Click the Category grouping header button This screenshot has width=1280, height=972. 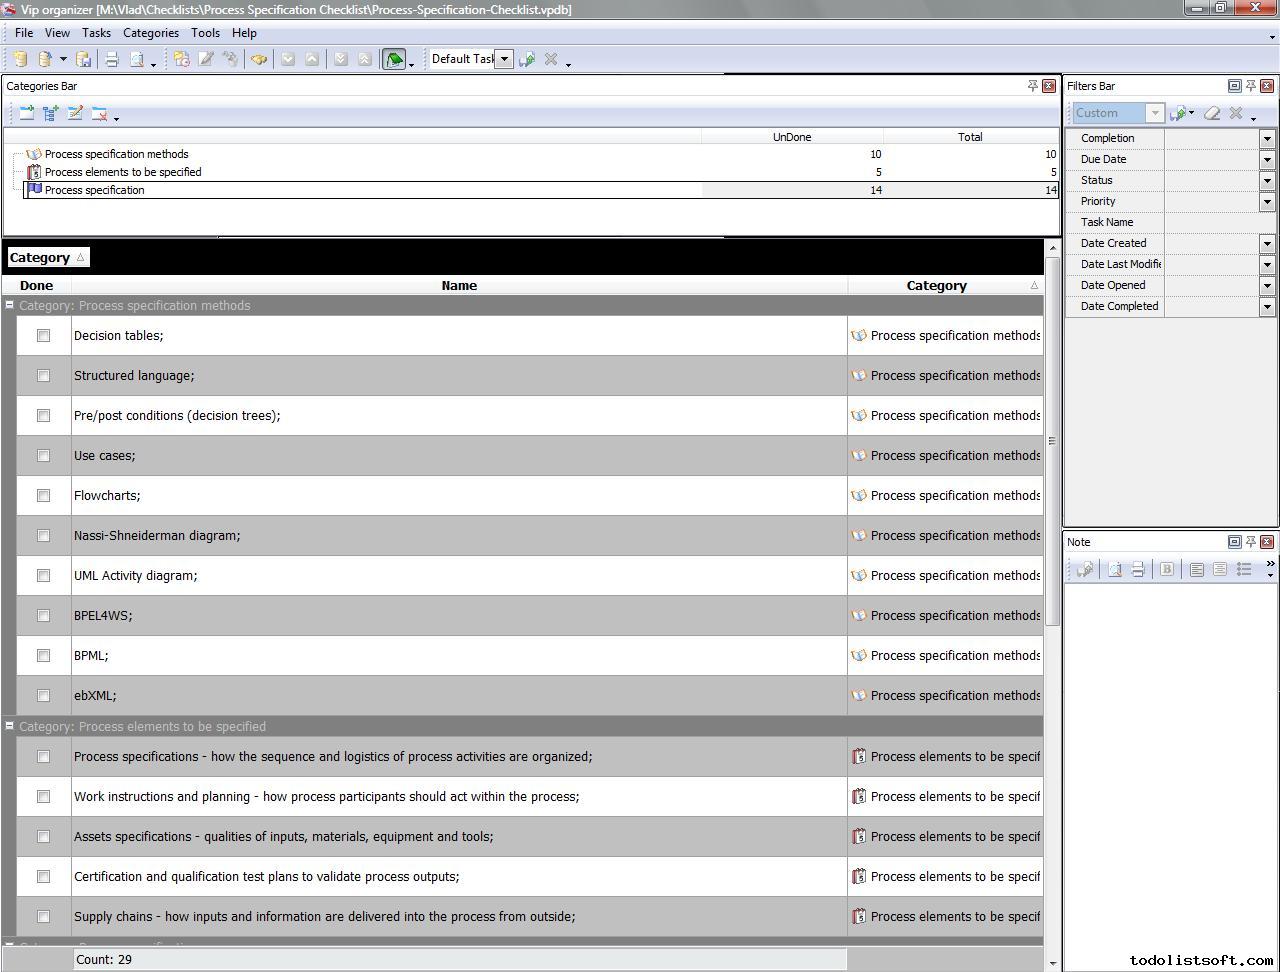point(47,258)
